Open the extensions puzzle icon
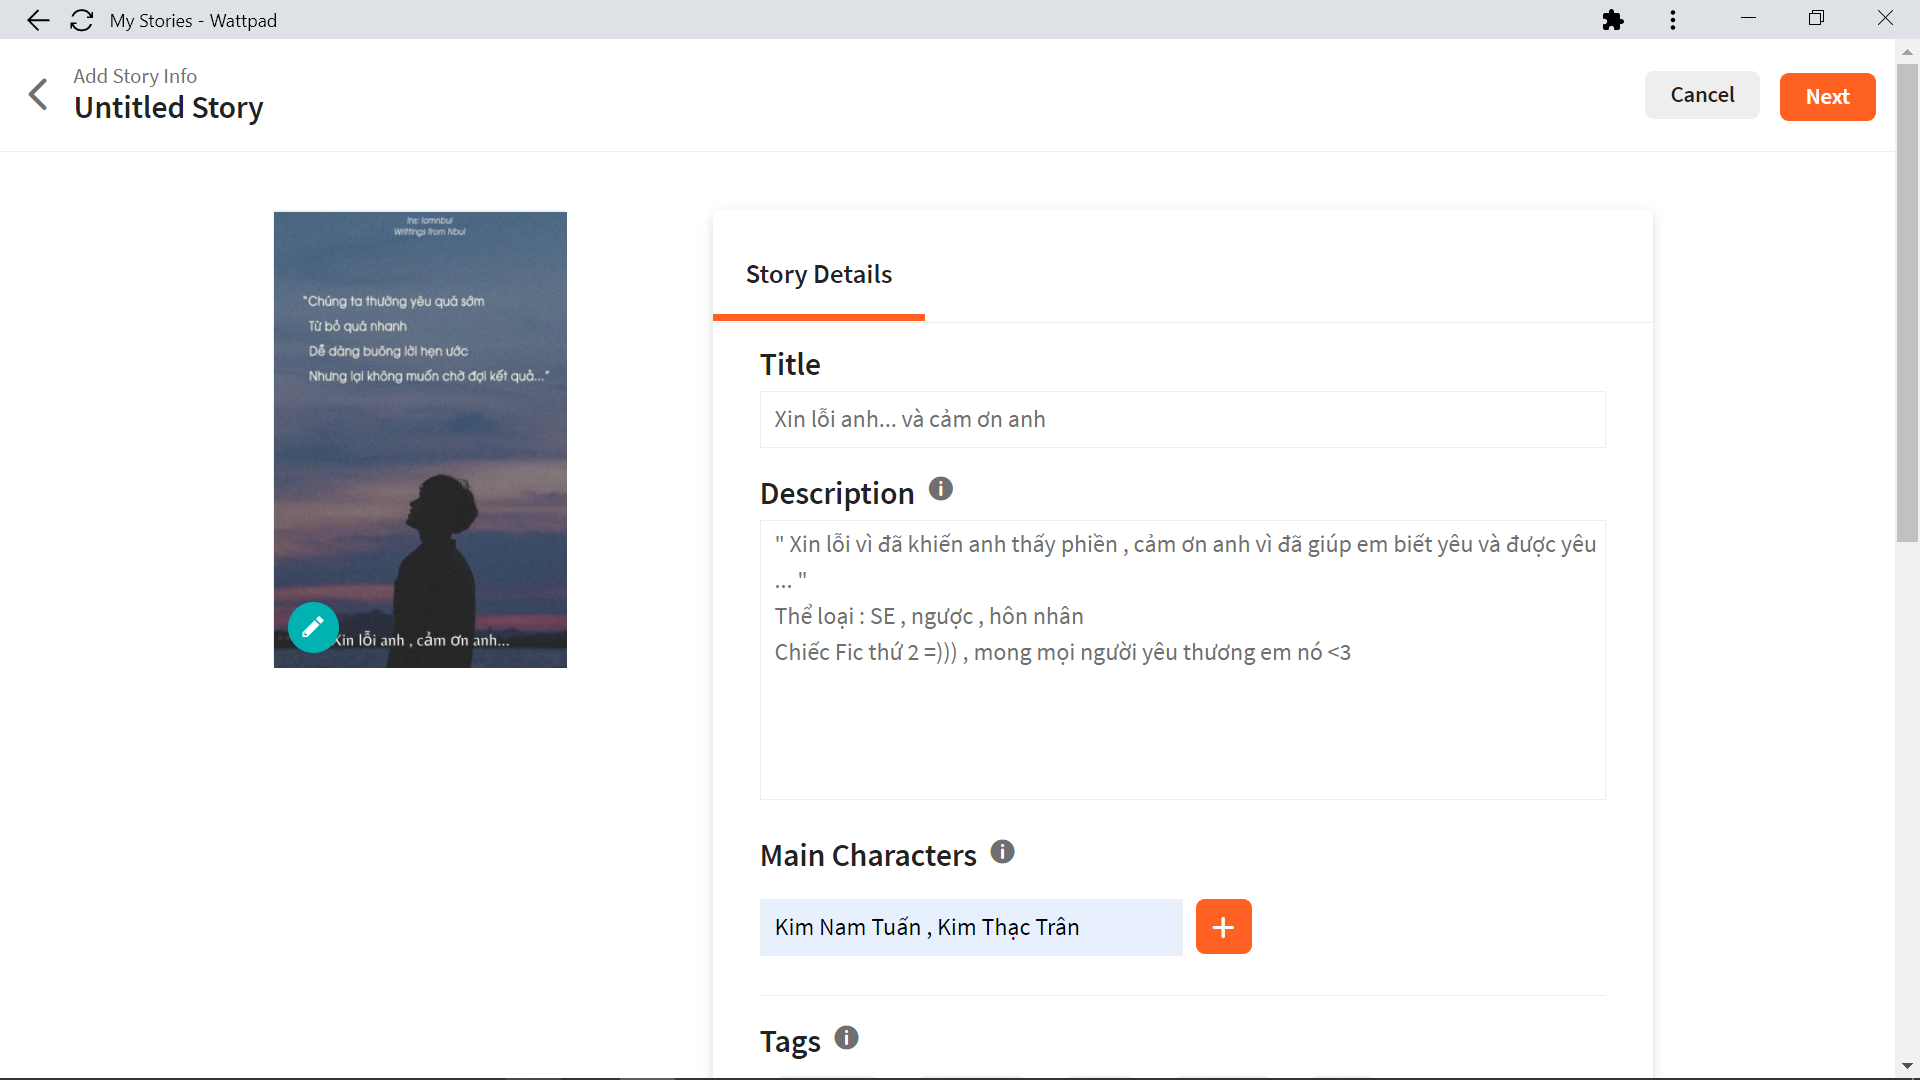The width and height of the screenshot is (1920, 1080). [x=1613, y=20]
